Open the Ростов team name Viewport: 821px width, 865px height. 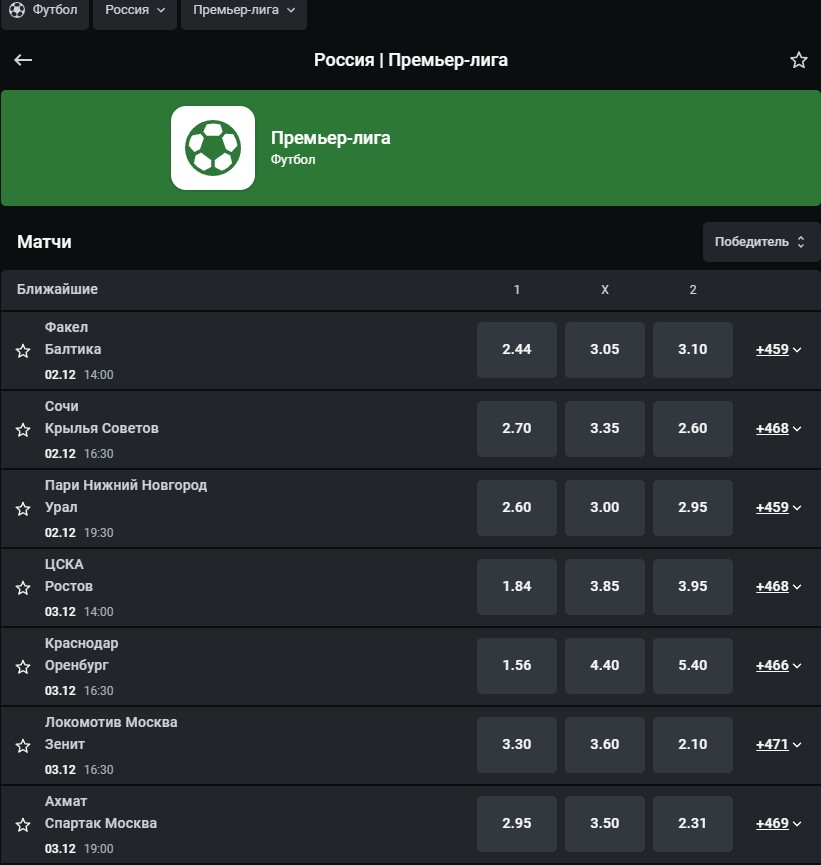[68, 586]
